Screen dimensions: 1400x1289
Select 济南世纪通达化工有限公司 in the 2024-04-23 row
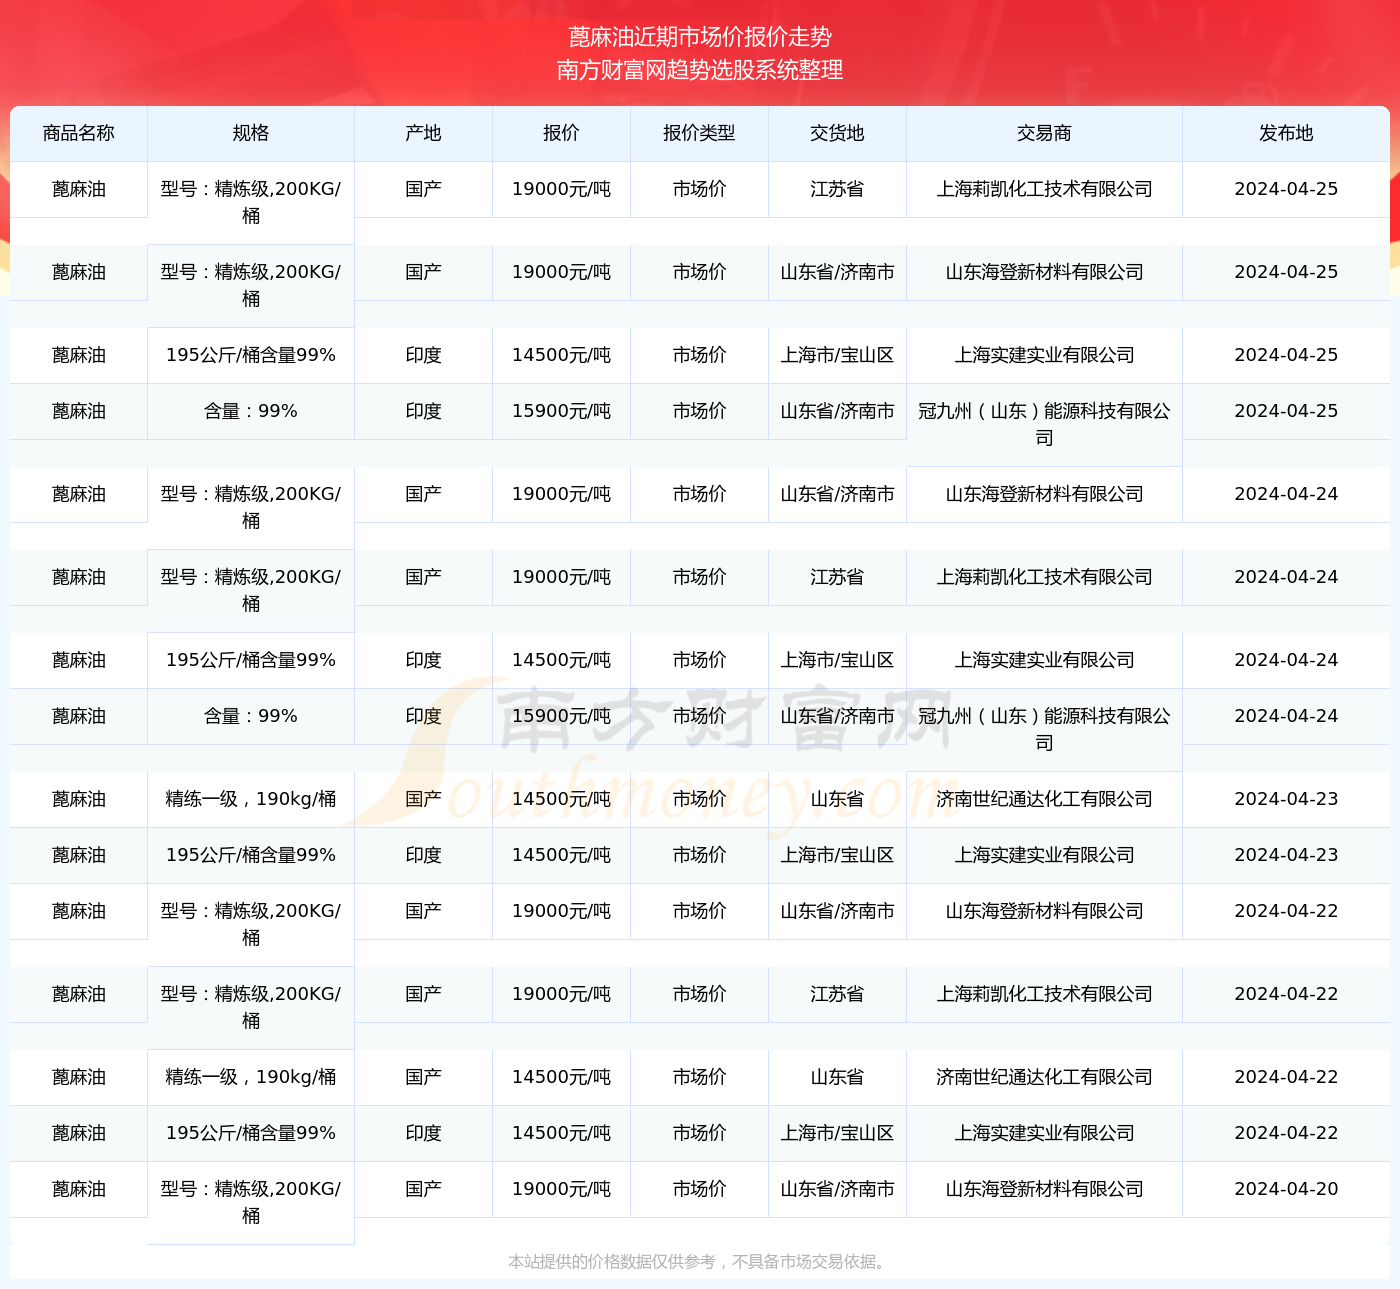coord(1044,799)
